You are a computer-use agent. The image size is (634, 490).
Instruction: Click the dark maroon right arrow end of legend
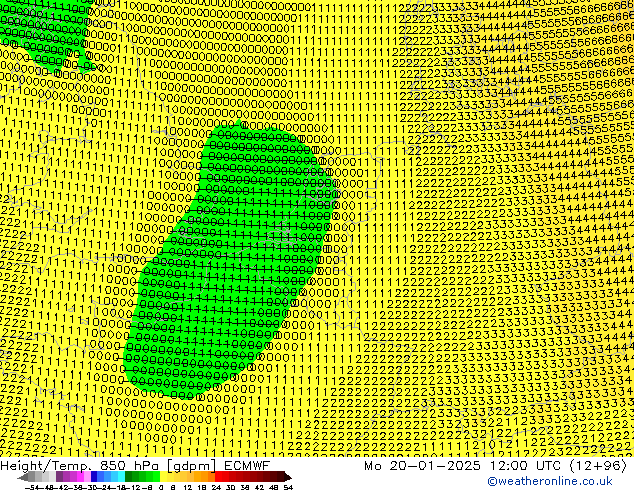(288, 477)
